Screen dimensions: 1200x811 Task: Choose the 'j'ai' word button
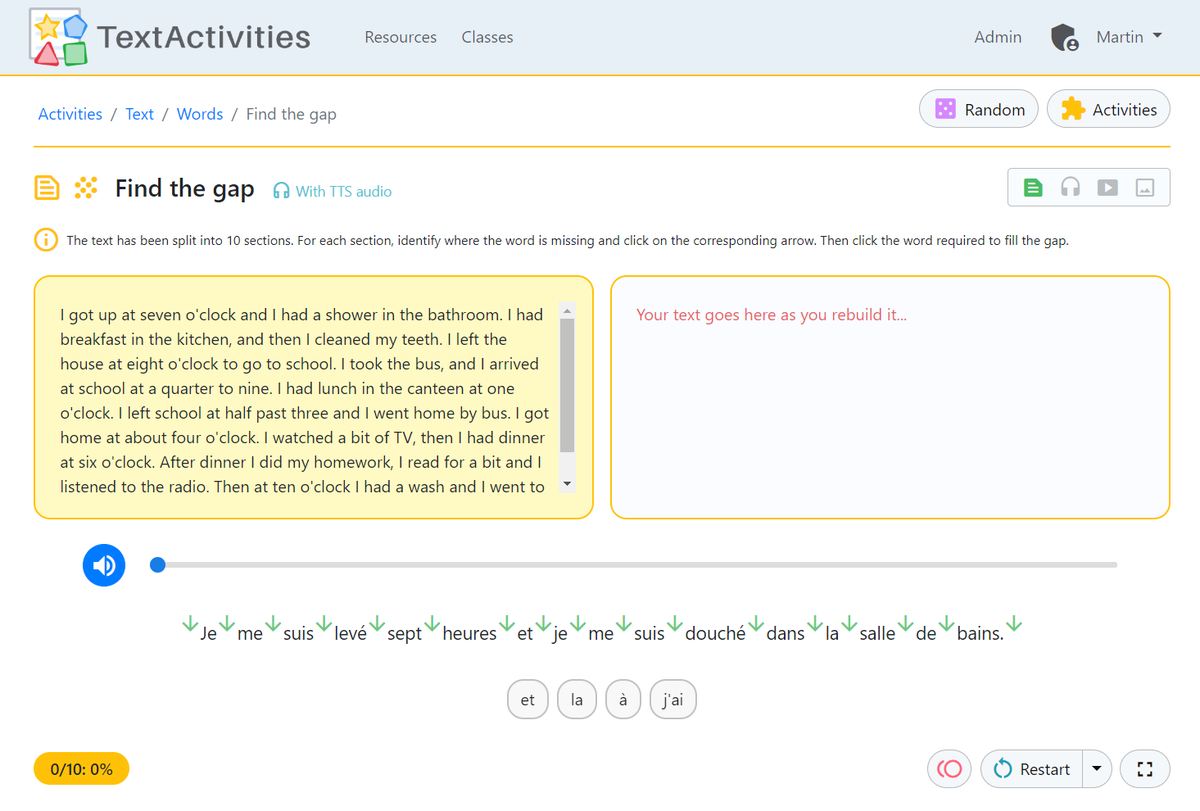673,700
